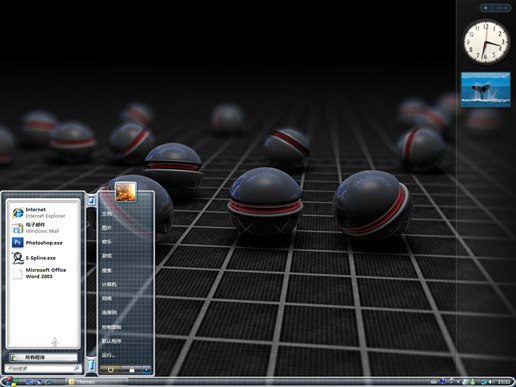516x387 pixels.
Task: Click the Internet Explorer quick launch icon
Action: 48,382
